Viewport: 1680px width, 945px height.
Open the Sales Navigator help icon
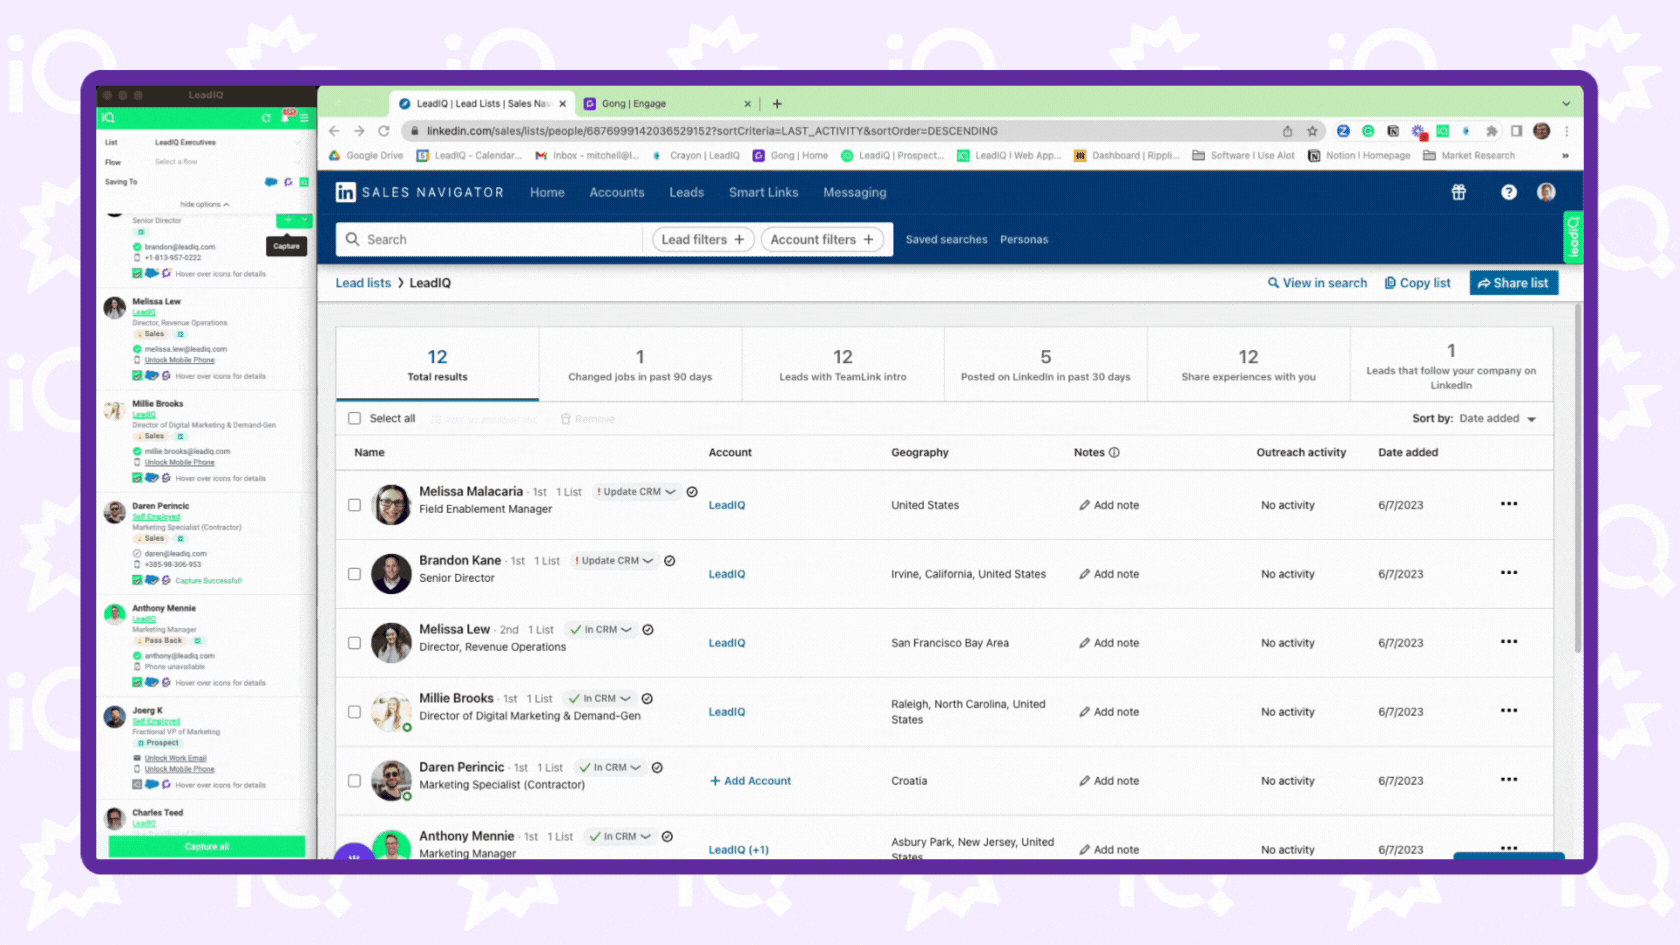point(1508,192)
